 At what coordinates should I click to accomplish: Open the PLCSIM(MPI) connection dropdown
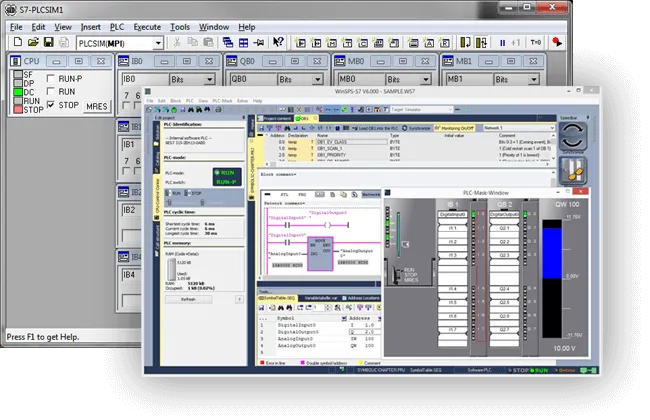[x=158, y=43]
